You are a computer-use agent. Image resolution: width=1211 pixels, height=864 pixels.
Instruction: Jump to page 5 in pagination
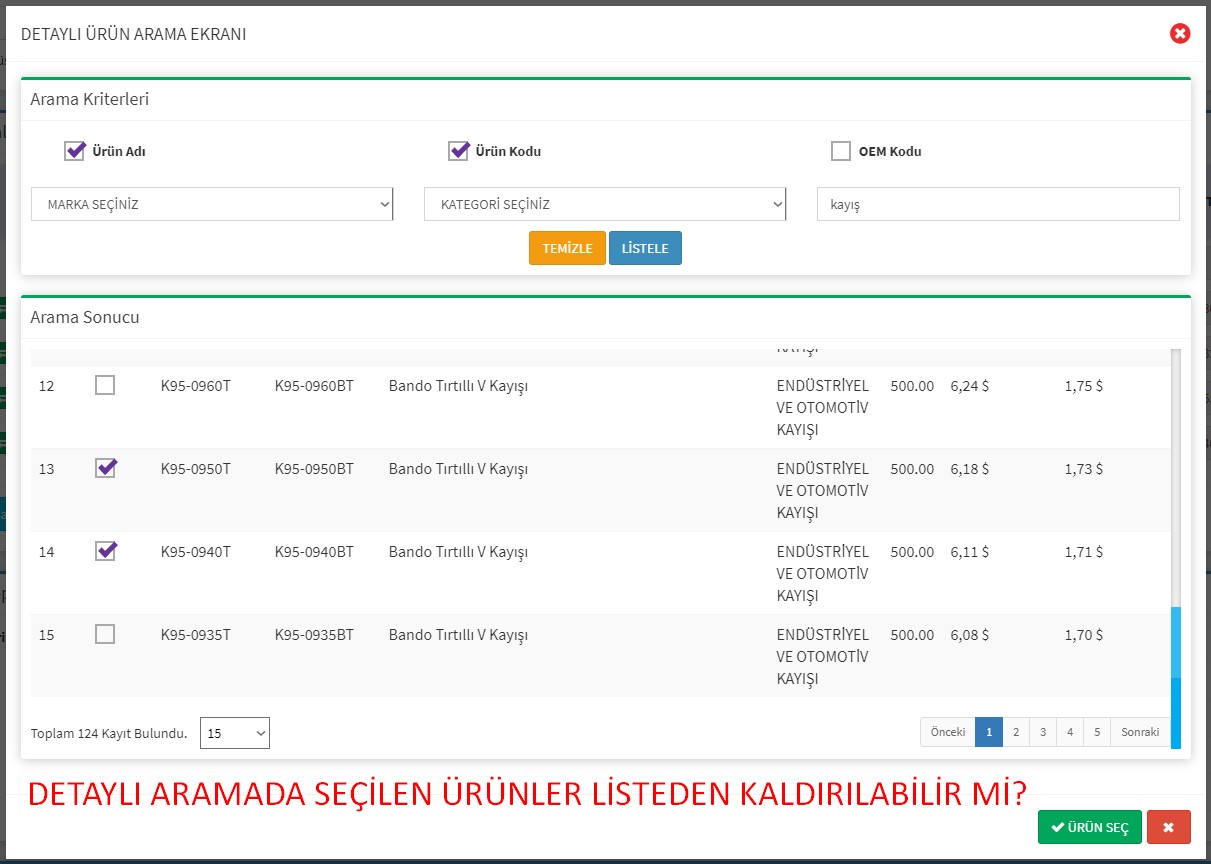1097,732
